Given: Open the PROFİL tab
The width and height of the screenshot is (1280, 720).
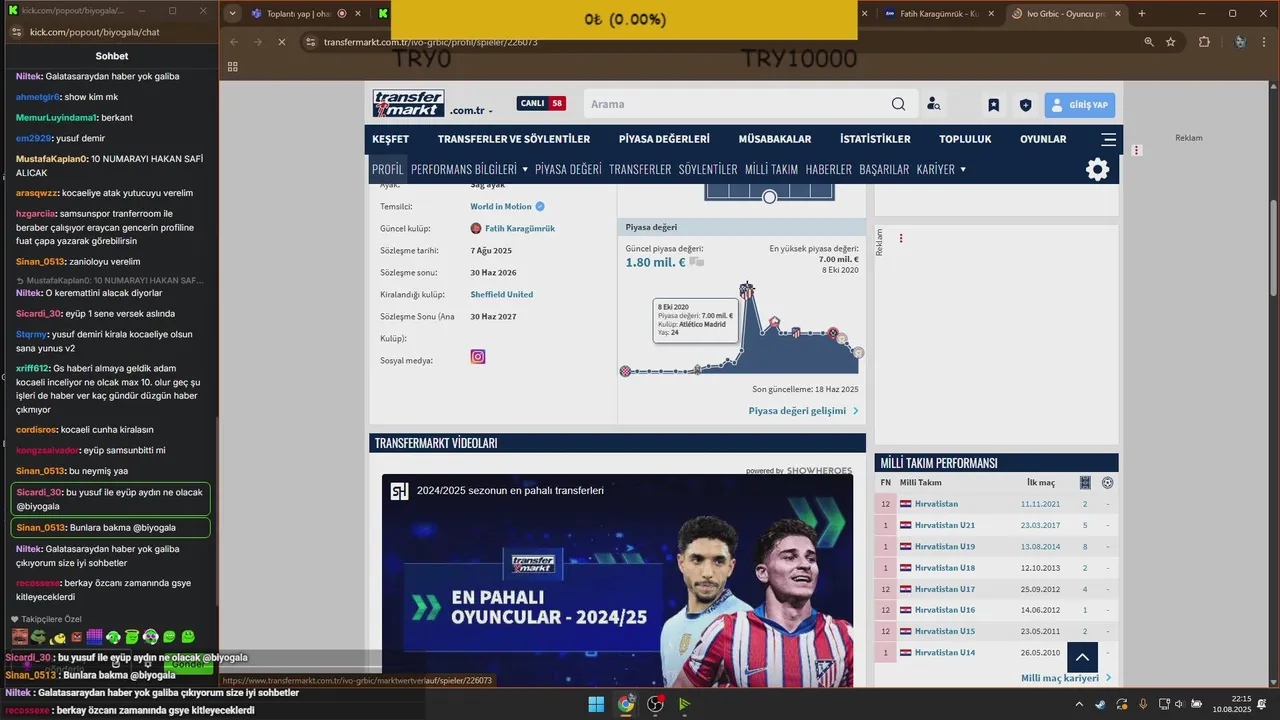Looking at the screenshot, I should [x=388, y=169].
